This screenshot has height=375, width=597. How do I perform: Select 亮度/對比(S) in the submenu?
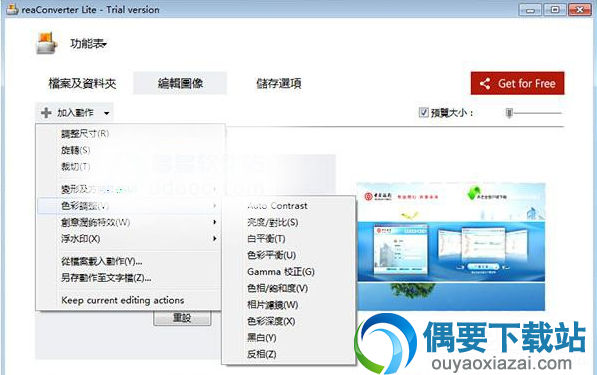coord(289,222)
